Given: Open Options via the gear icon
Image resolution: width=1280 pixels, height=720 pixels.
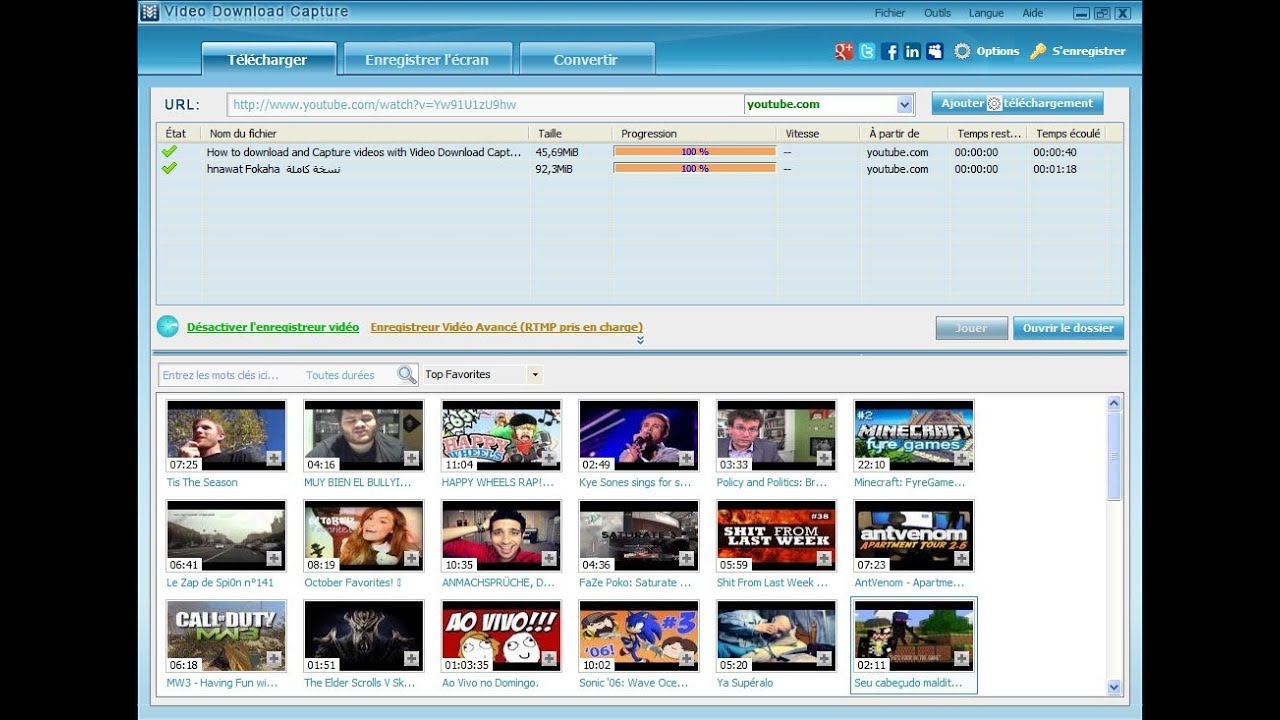Looking at the screenshot, I should 962,52.
